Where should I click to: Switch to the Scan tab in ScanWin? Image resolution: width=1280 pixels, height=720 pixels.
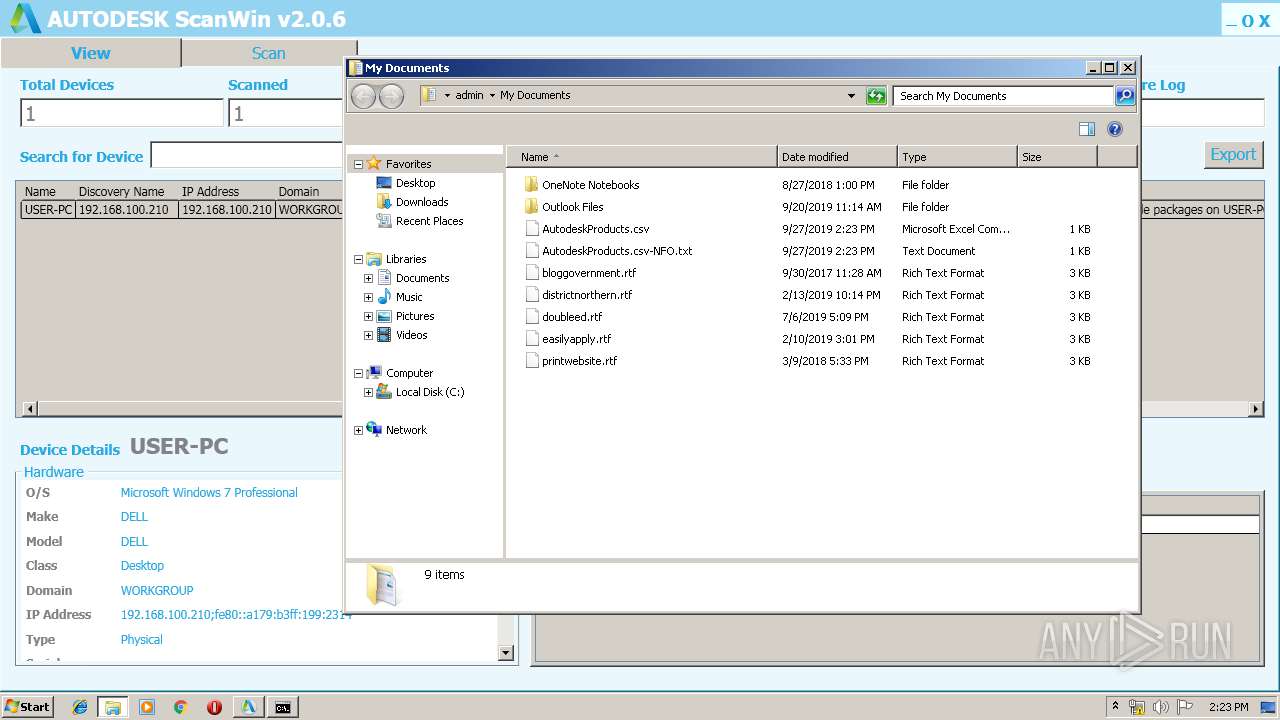coord(268,53)
